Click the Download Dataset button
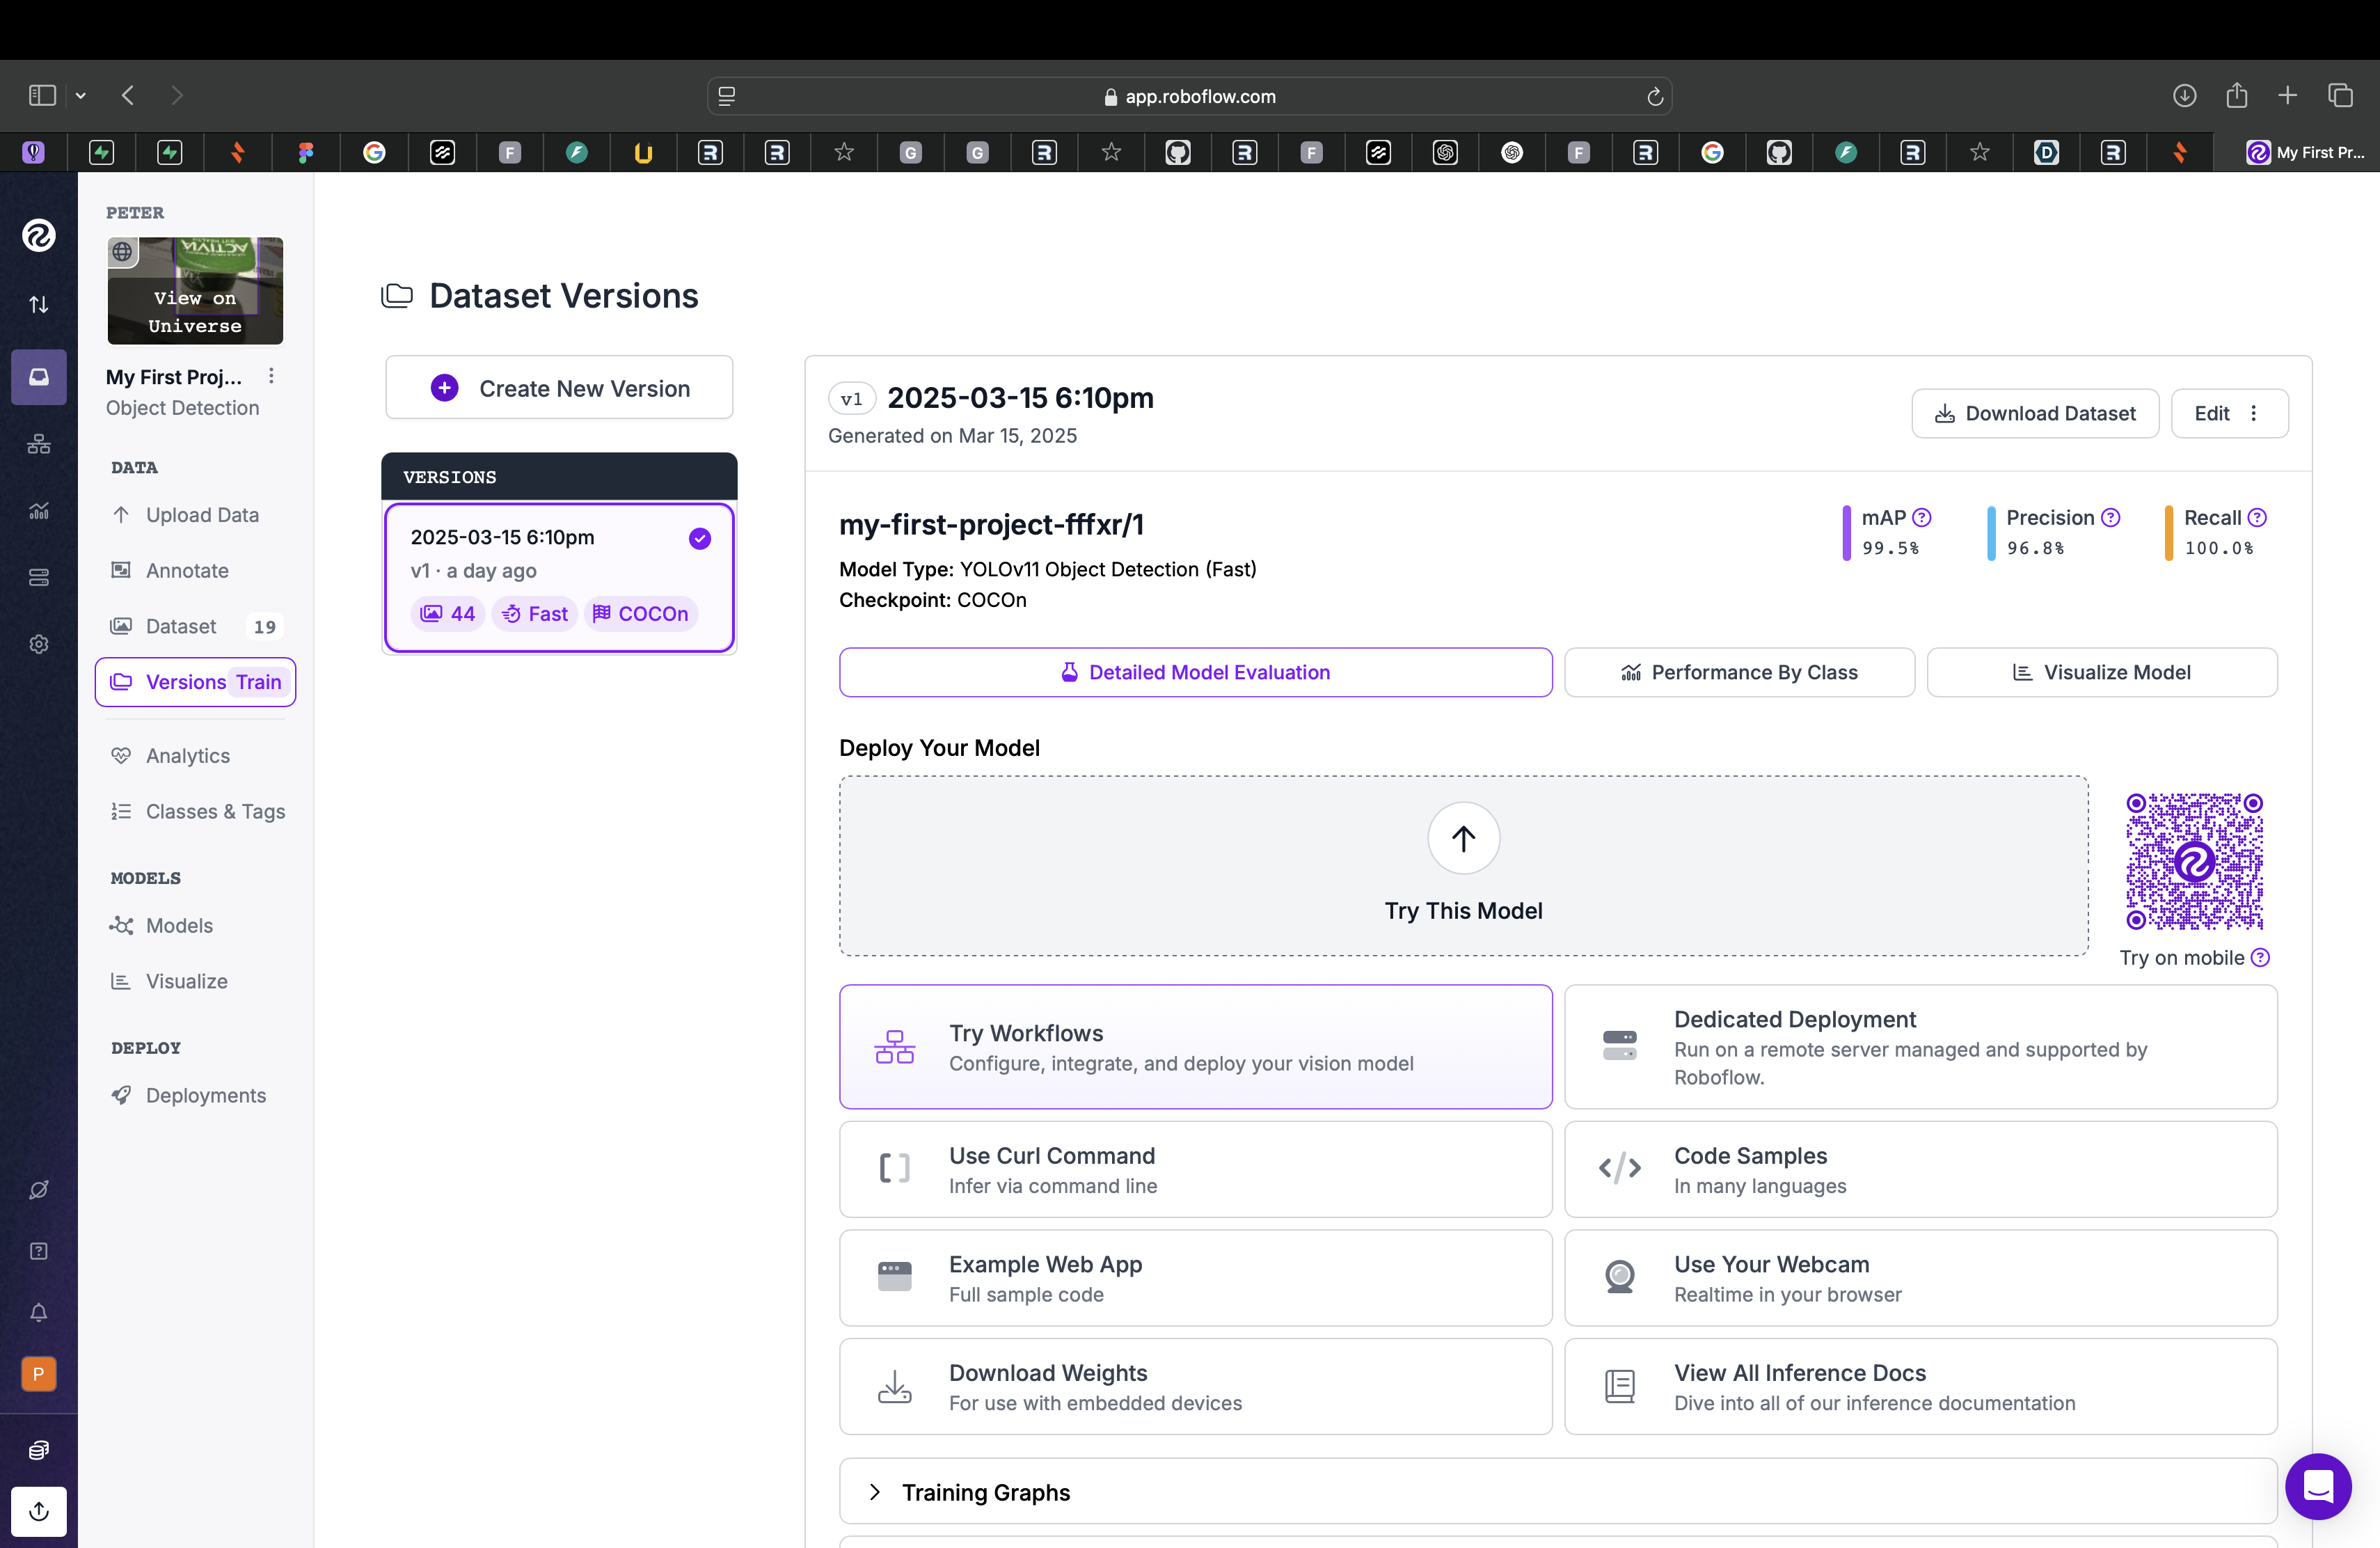Screen dimensions: 2380x1548 tap(2034, 414)
